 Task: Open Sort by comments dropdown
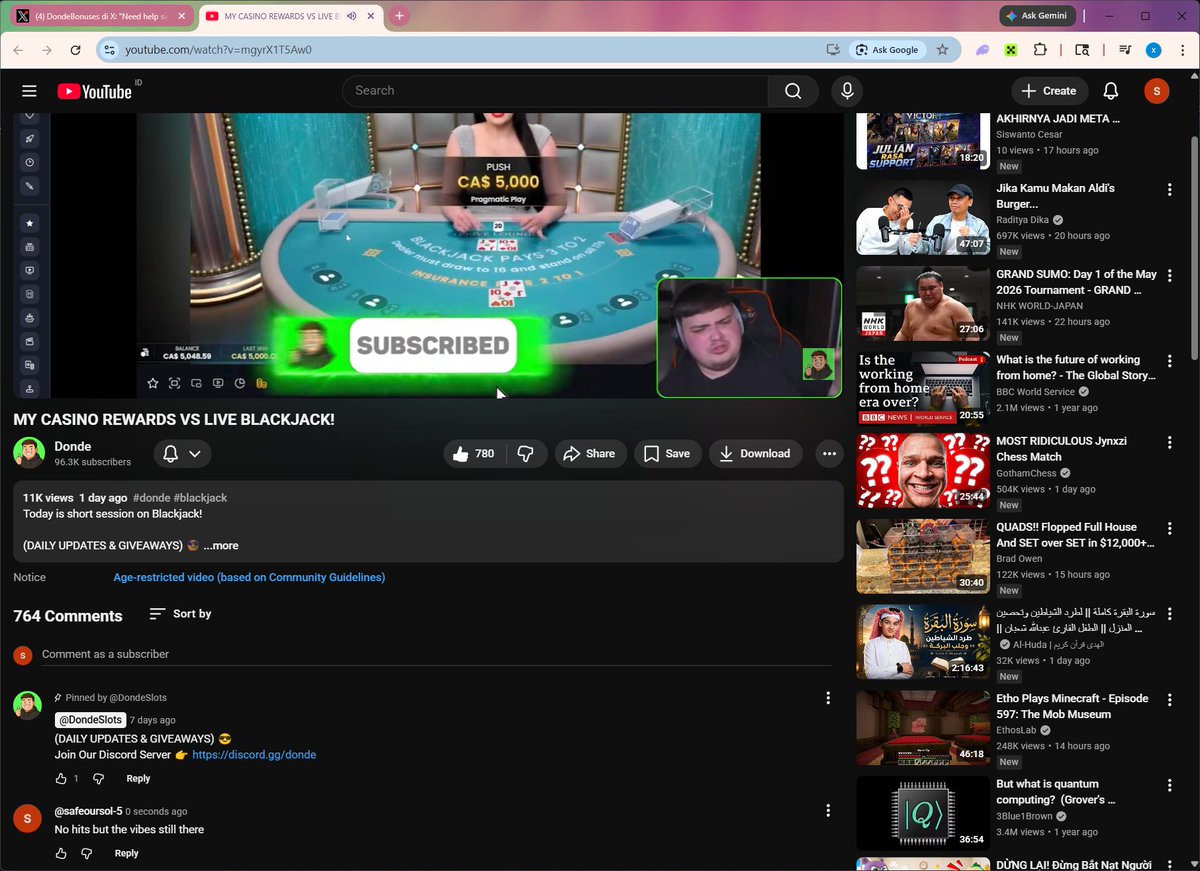pos(180,614)
